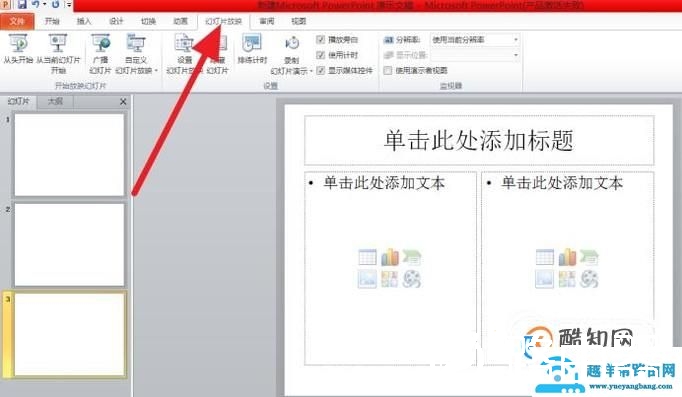Screen dimensions: 682x397
Task: Select the 幻灯片 thumbnails pane tab
Action: (x=19, y=101)
